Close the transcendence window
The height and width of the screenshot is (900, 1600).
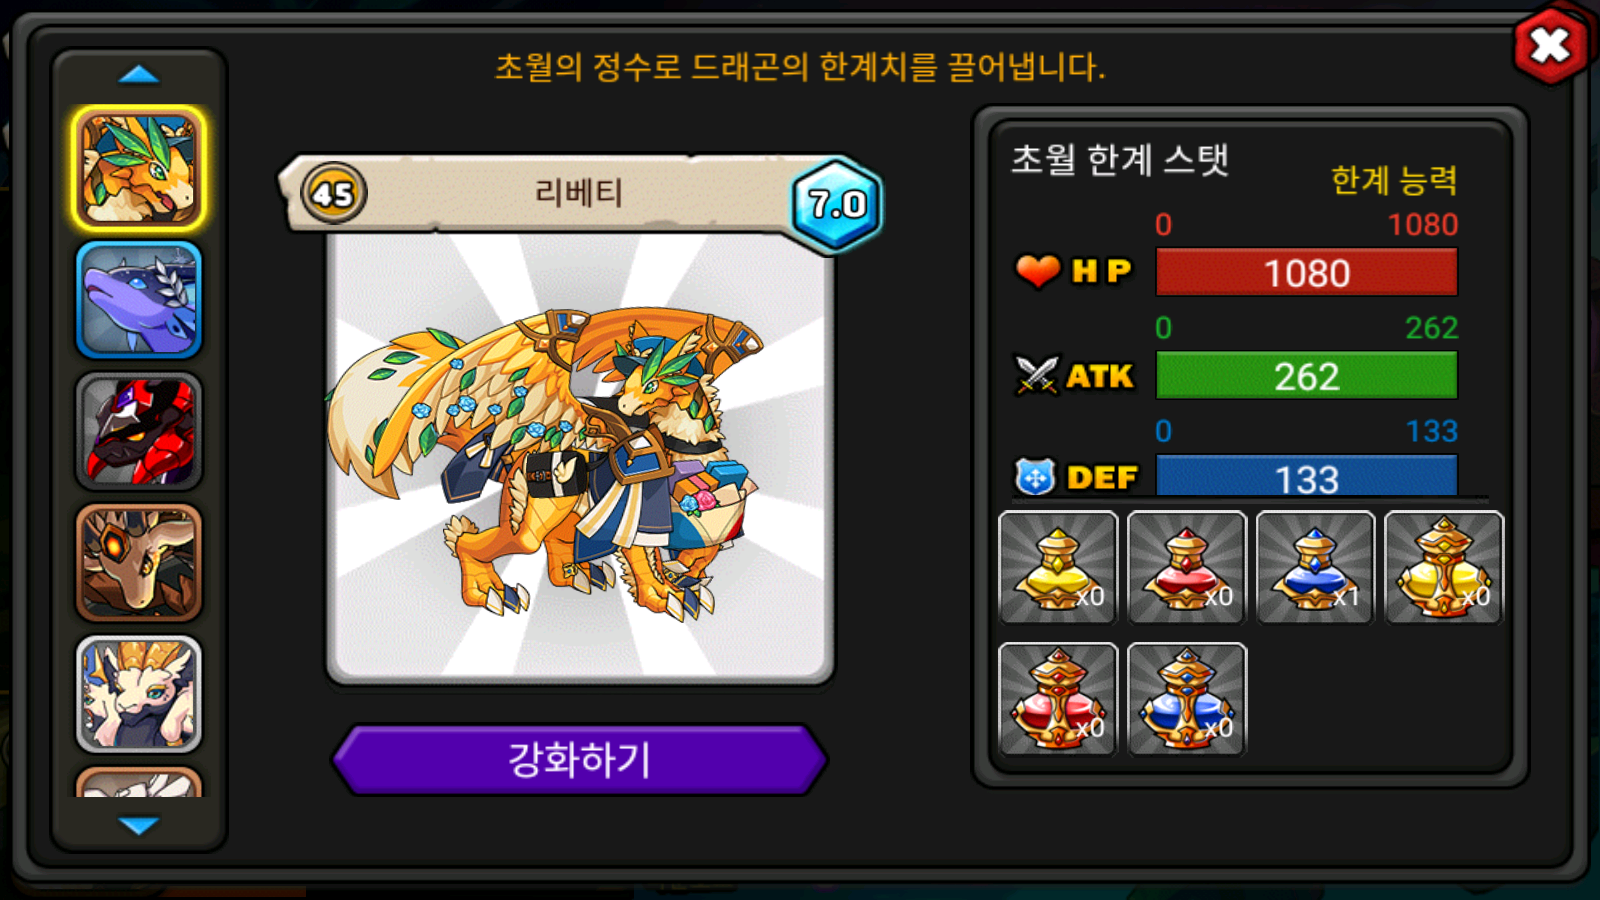pos(1550,45)
